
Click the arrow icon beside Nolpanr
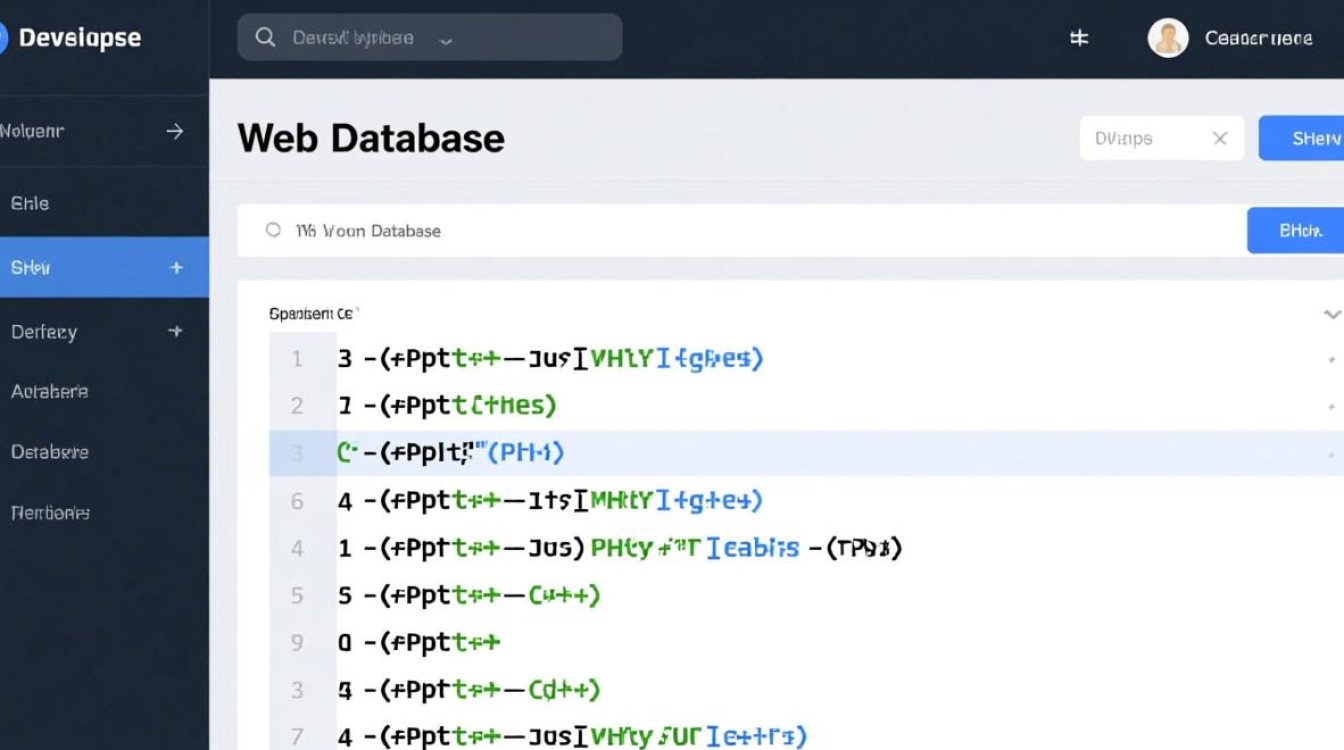175,131
